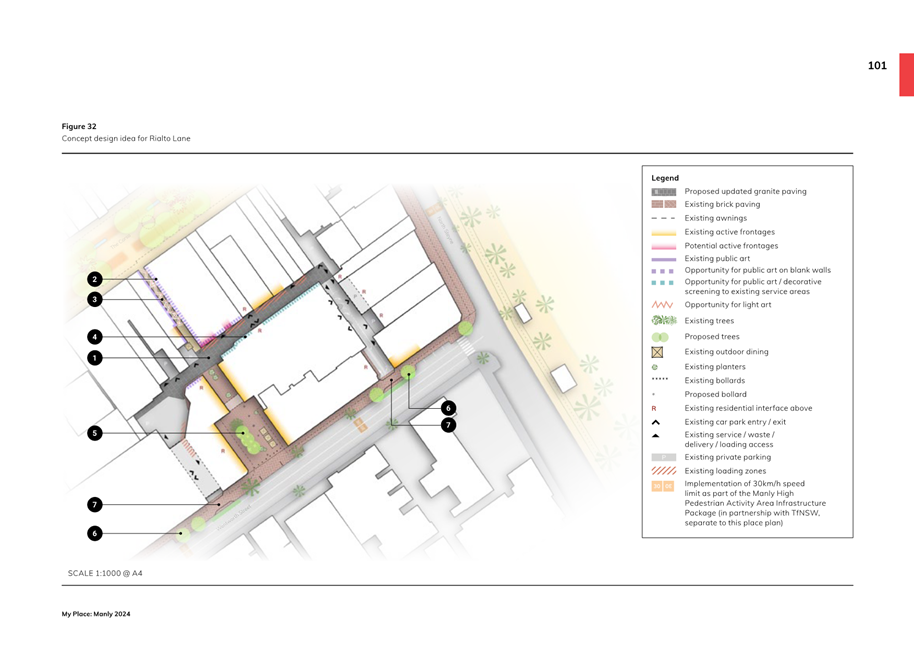Image resolution: width=914 pixels, height=647 pixels.
Task: Click the My Place: Manly 2024 footer
Action: coord(96,614)
